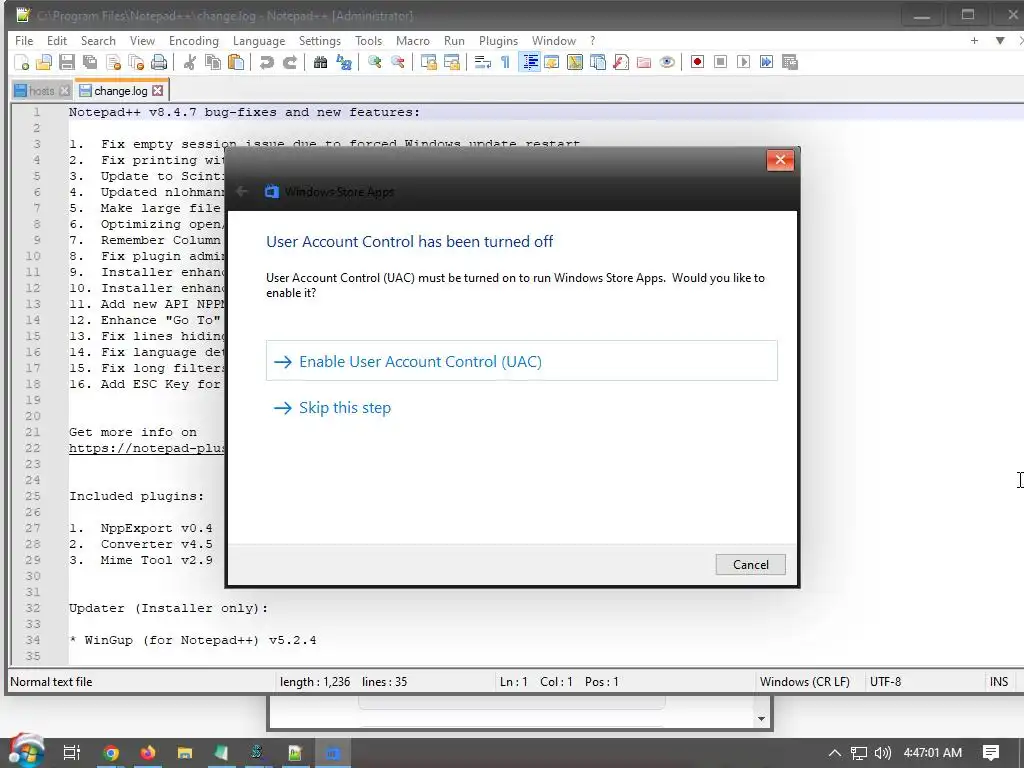Click the Save recorded macro icon
The image size is (1024, 768).
pyautogui.click(x=790, y=62)
